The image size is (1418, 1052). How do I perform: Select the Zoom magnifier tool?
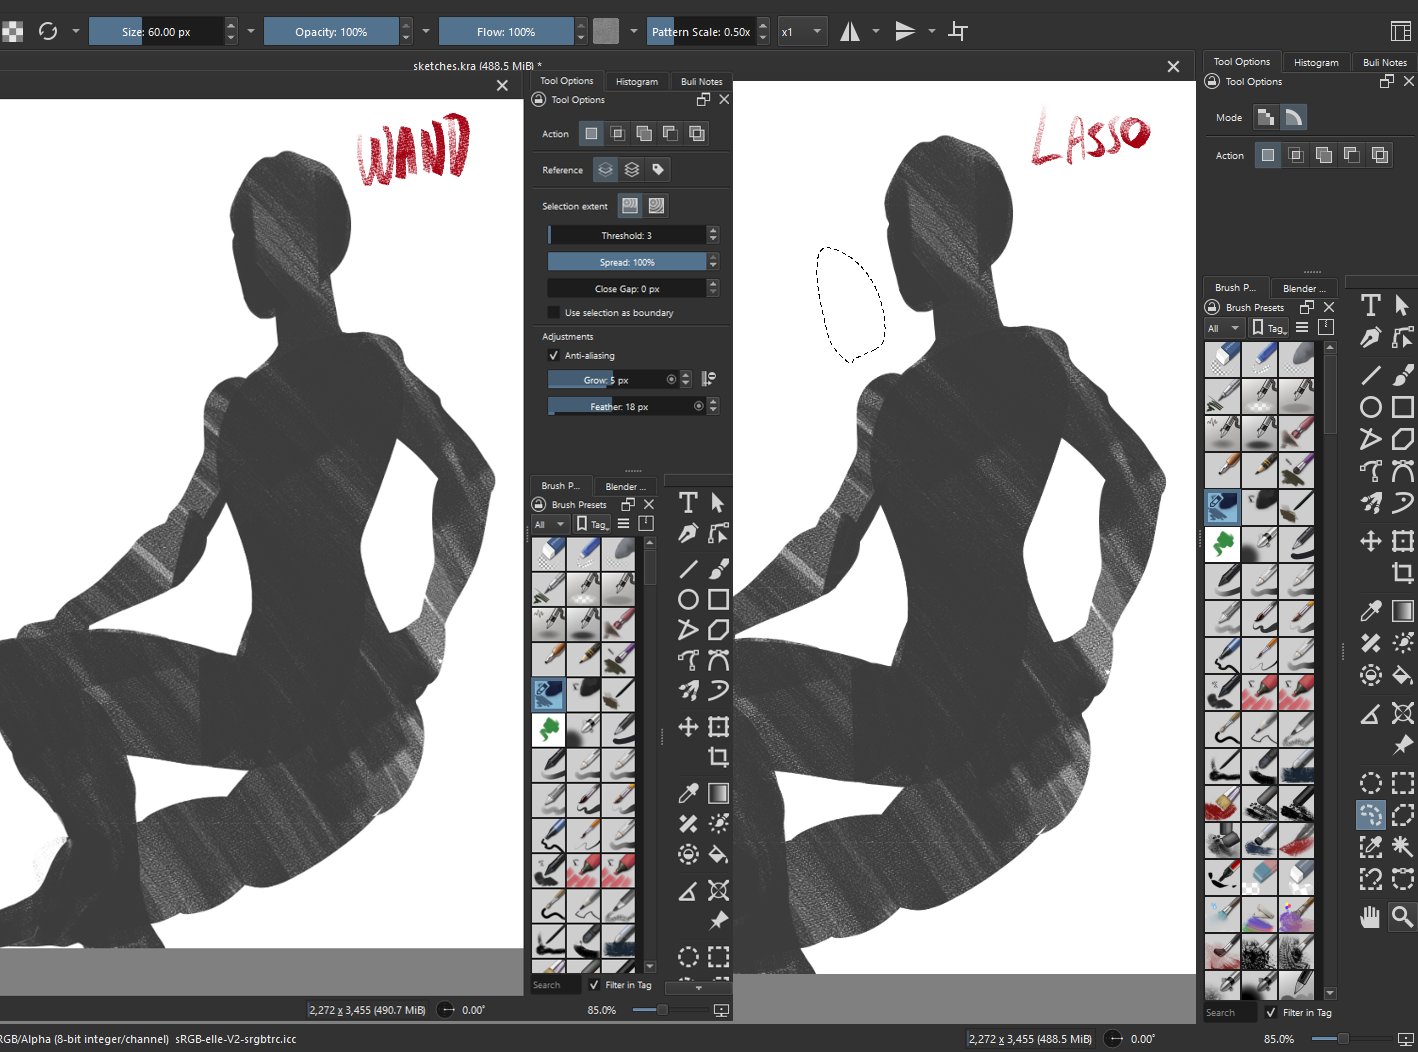tap(1402, 916)
